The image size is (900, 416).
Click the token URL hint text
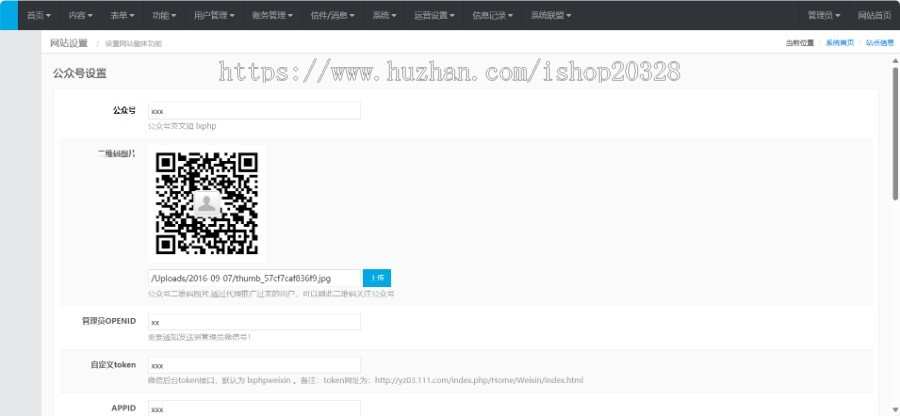tap(366, 380)
